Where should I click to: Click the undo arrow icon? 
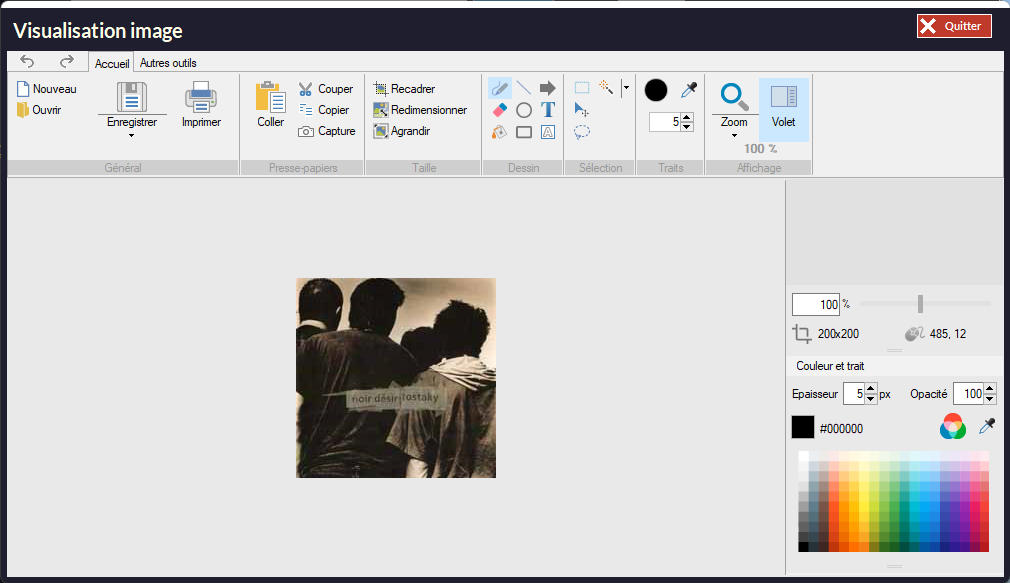click(28, 62)
